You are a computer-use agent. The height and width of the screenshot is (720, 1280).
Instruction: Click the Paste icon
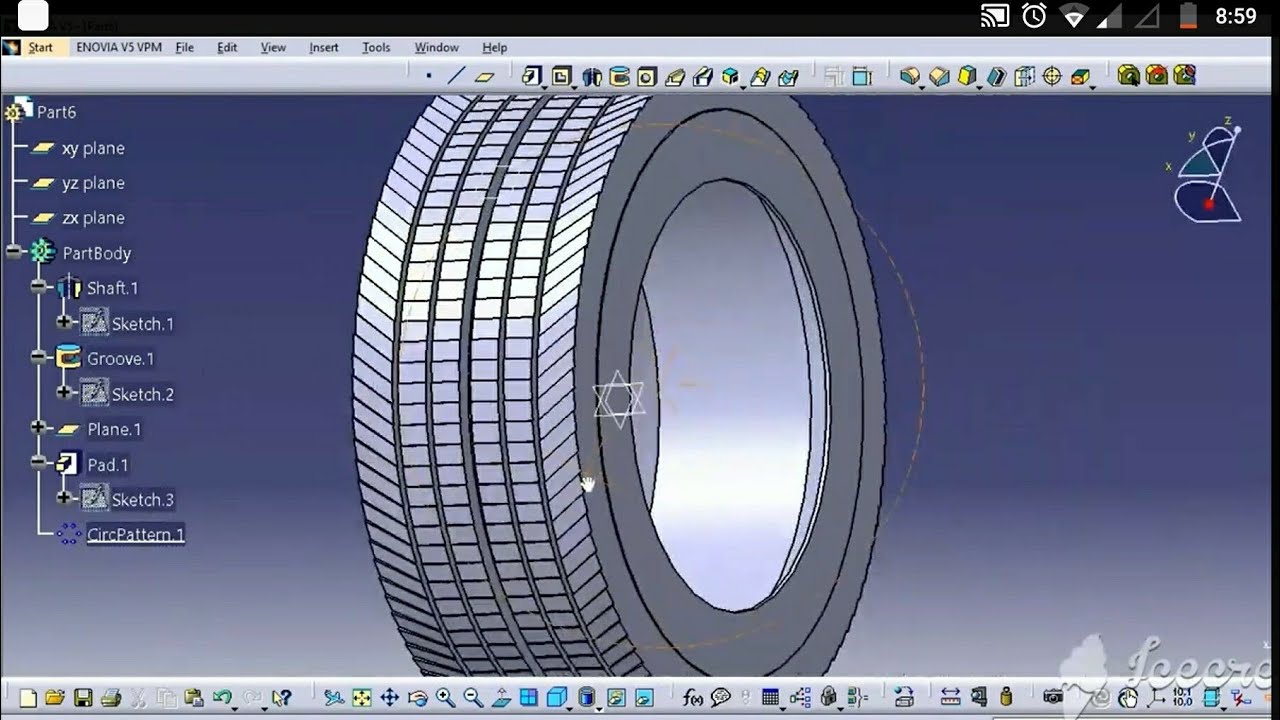pos(193,698)
